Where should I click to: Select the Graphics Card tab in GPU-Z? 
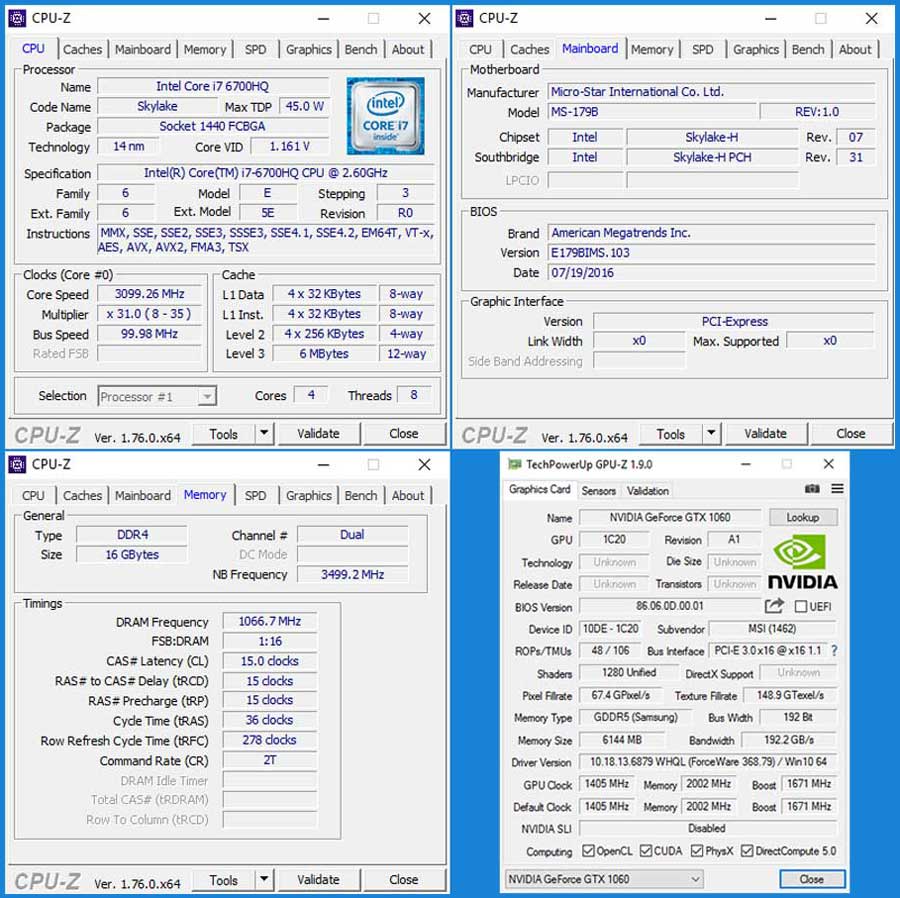[x=540, y=489]
